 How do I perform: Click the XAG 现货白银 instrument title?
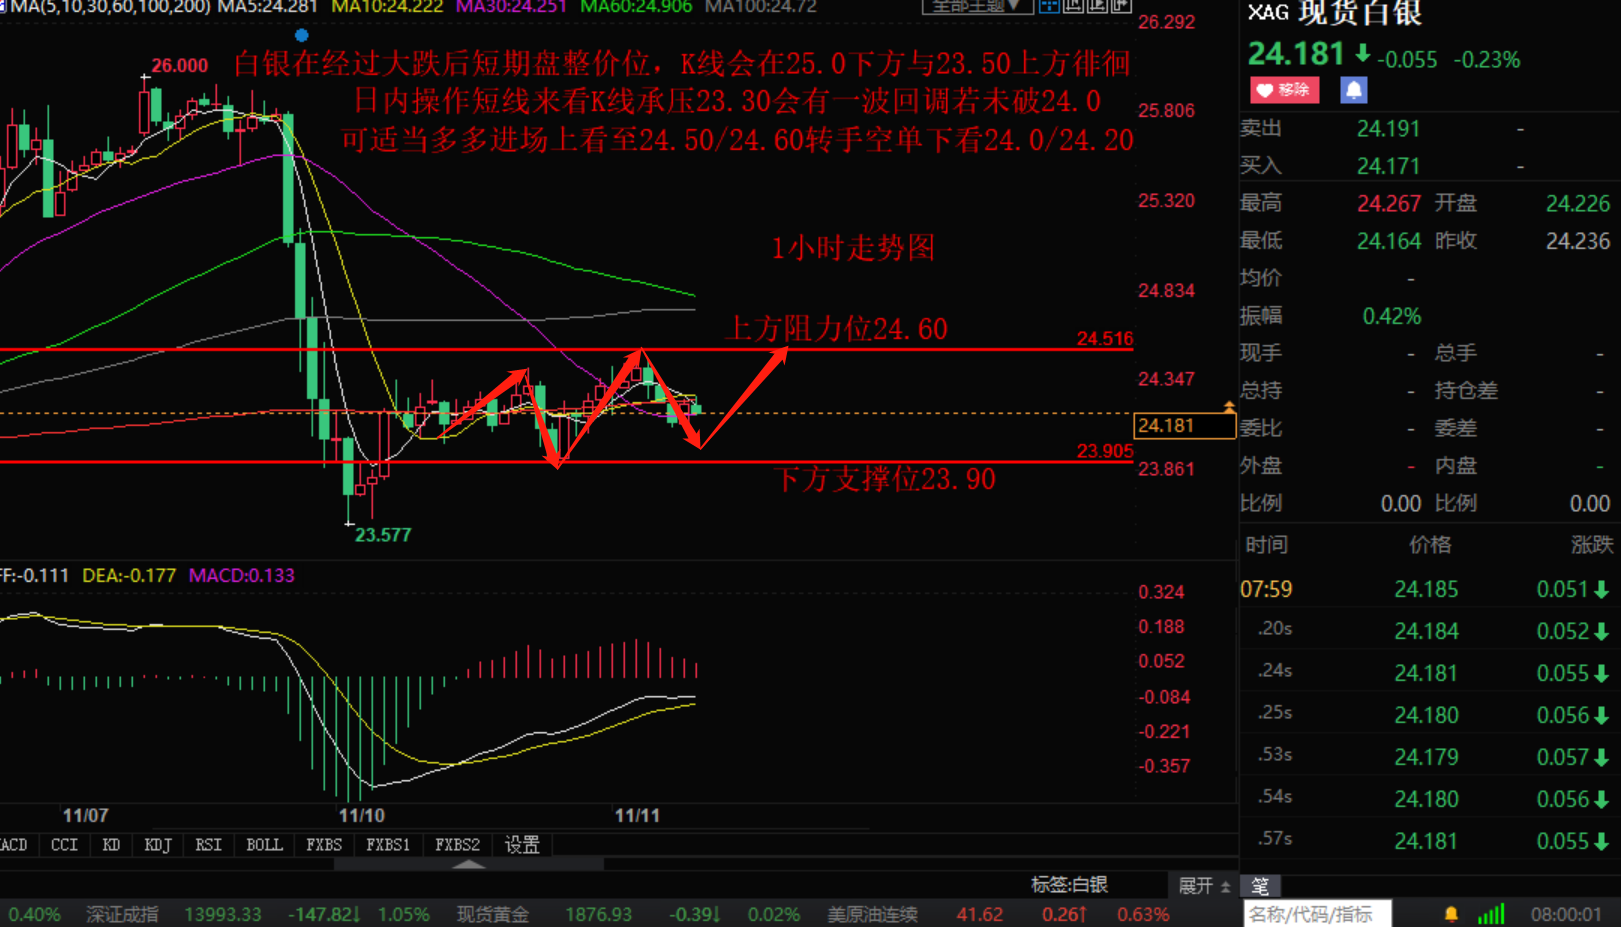coord(1334,13)
